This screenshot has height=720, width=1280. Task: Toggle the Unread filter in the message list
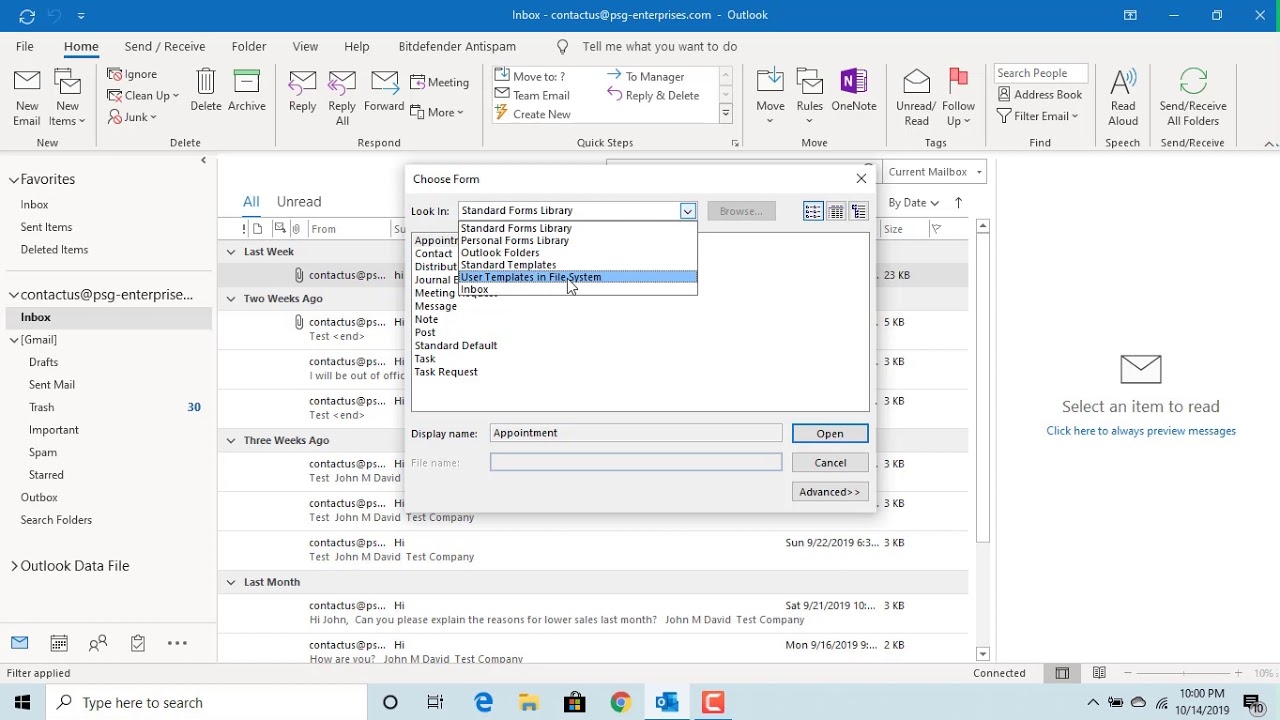click(x=298, y=201)
